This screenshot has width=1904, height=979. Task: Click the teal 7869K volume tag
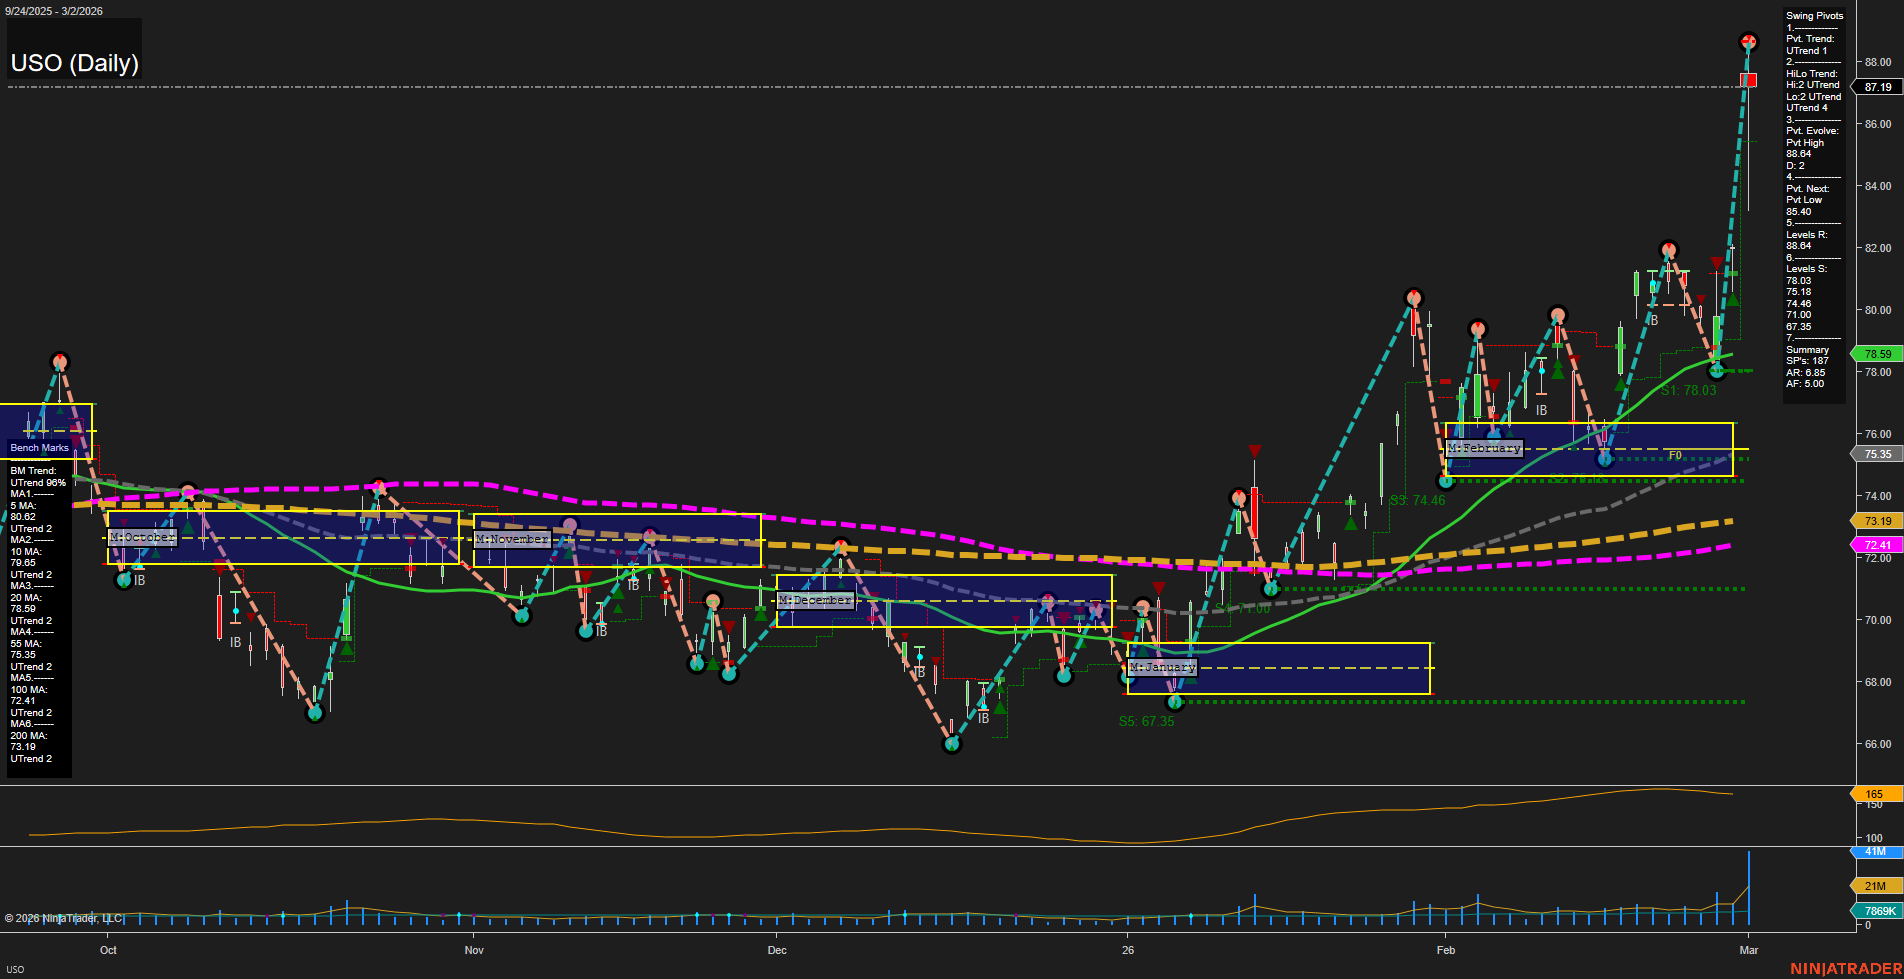pos(1878,911)
